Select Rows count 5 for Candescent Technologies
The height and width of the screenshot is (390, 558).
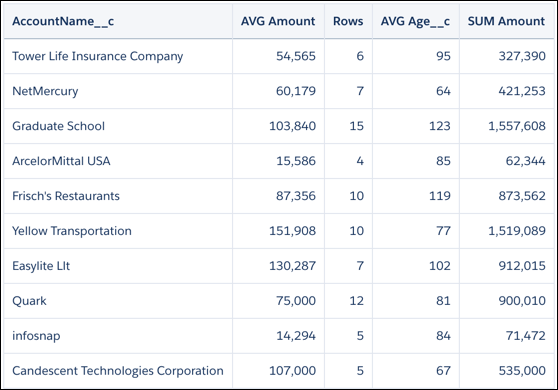[x=360, y=371]
